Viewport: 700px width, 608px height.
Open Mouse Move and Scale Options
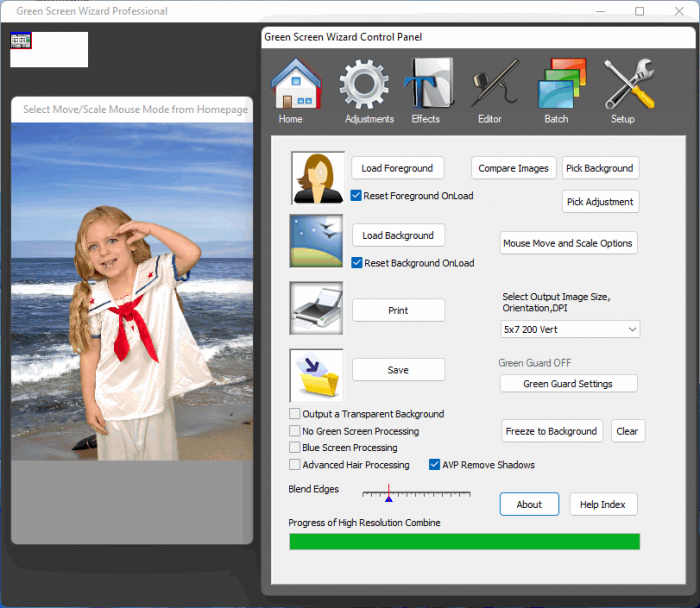[568, 243]
